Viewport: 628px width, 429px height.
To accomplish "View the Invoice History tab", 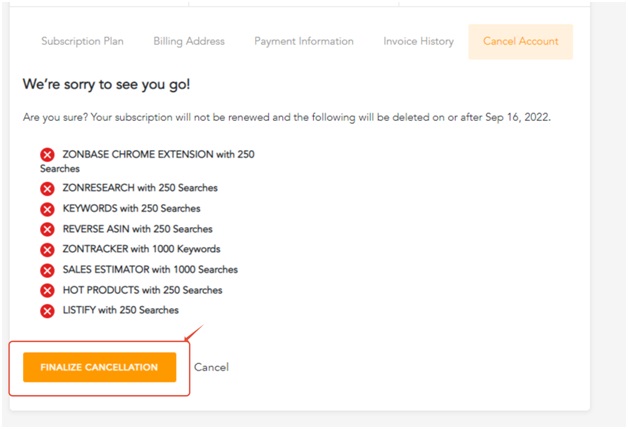I will click(x=419, y=41).
